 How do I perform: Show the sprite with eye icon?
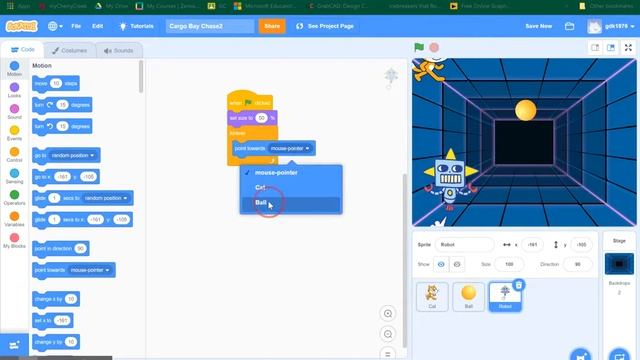441,264
